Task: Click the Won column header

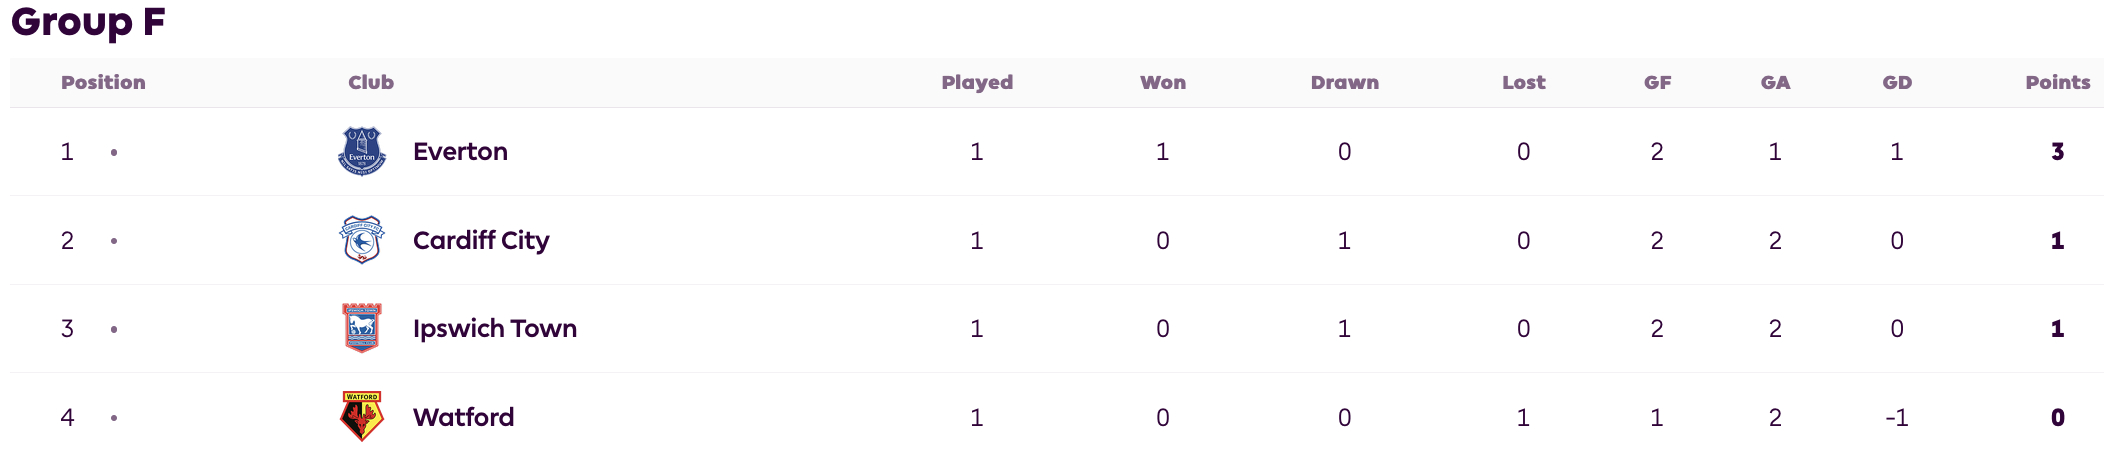Action: 1163,82
